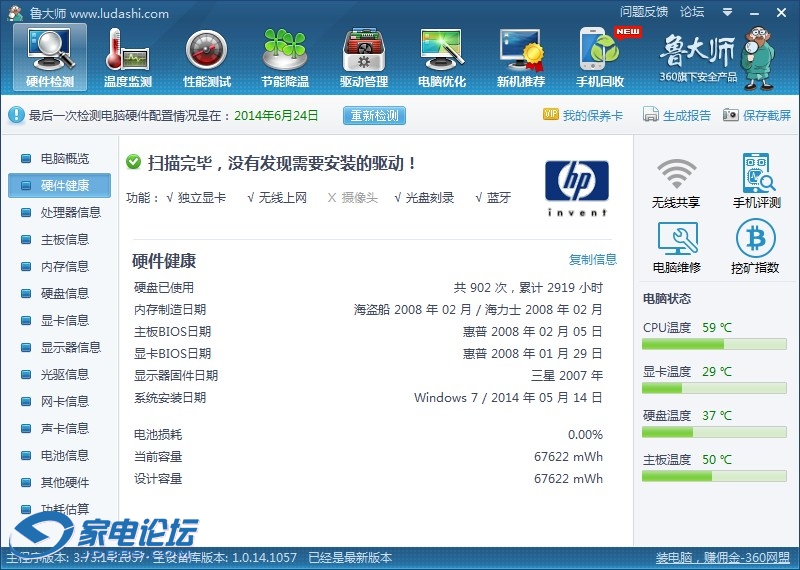This screenshot has width=800, height=570.
Task: Click the 当前容量 row value 67622 mWh
Action: click(568, 457)
